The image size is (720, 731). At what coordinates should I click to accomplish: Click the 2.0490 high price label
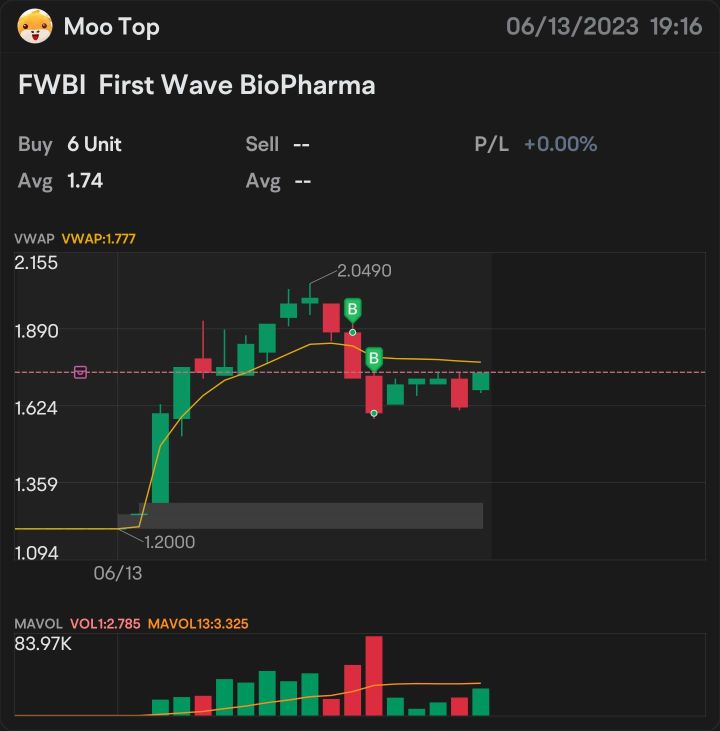364,270
